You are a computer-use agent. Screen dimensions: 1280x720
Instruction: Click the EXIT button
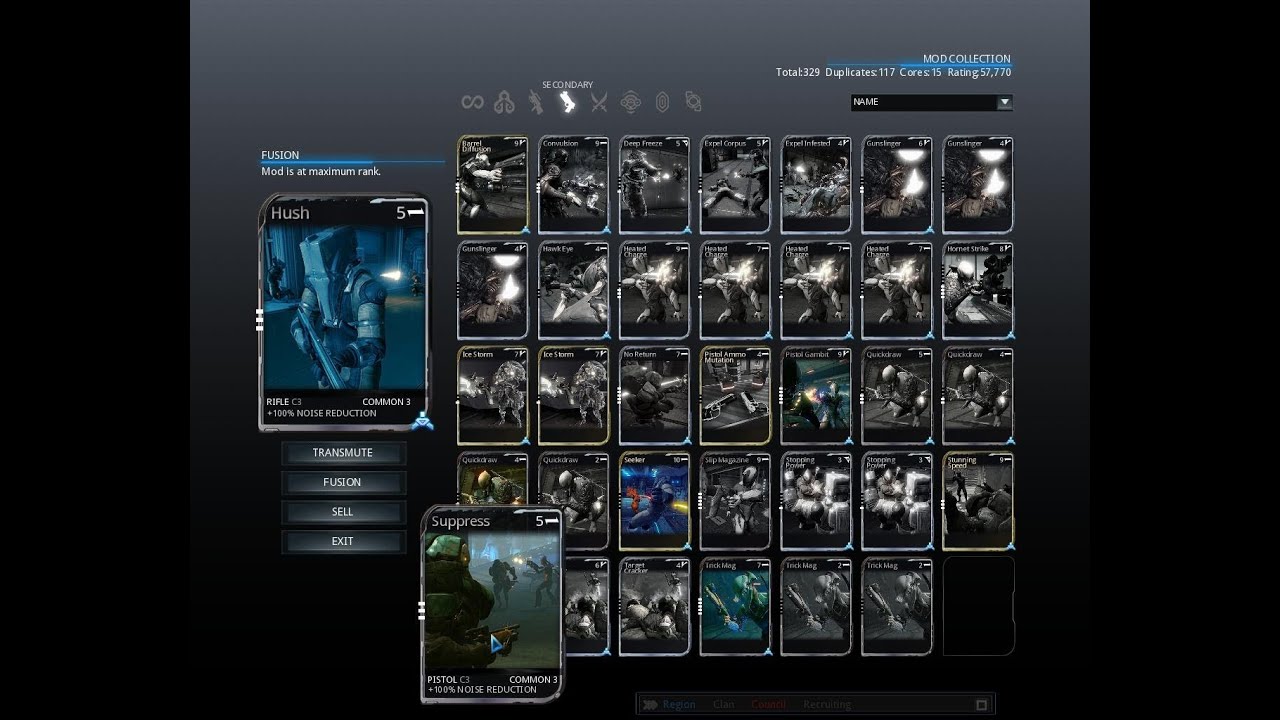click(x=343, y=541)
